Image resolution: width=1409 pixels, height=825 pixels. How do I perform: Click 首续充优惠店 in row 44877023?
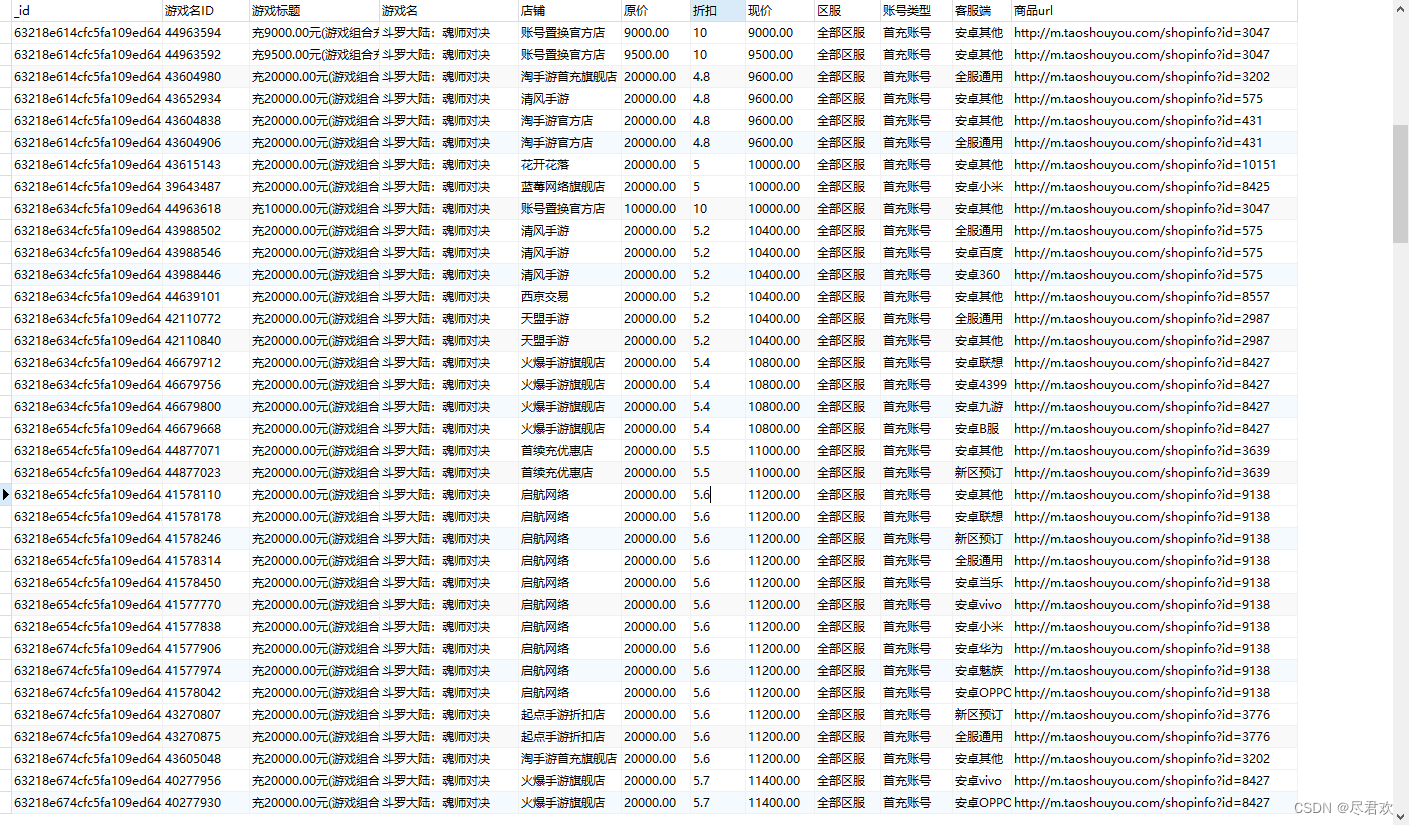point(570,473)
